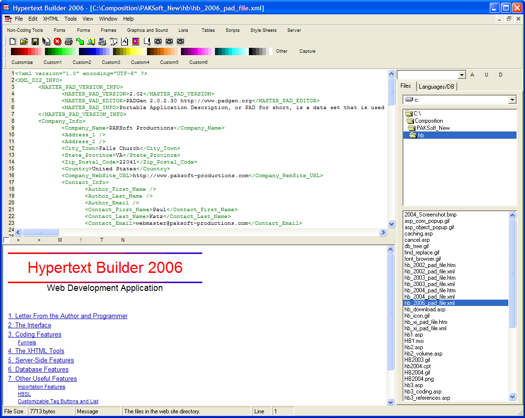Screen dimensions: 525x418
Task: Click the Custom1 button
Action: click(53, 62)
